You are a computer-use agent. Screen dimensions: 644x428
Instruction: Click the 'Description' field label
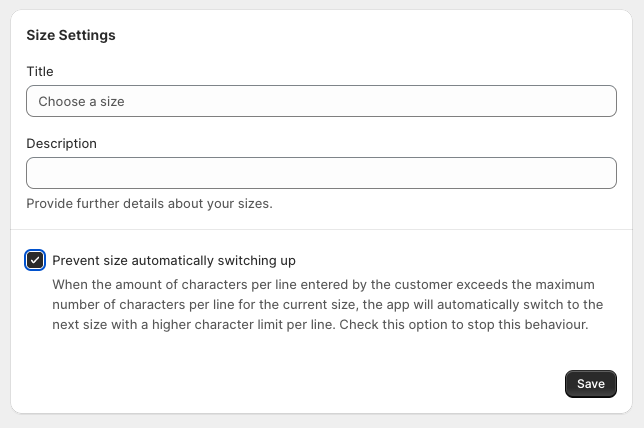[x=61, y=144]
